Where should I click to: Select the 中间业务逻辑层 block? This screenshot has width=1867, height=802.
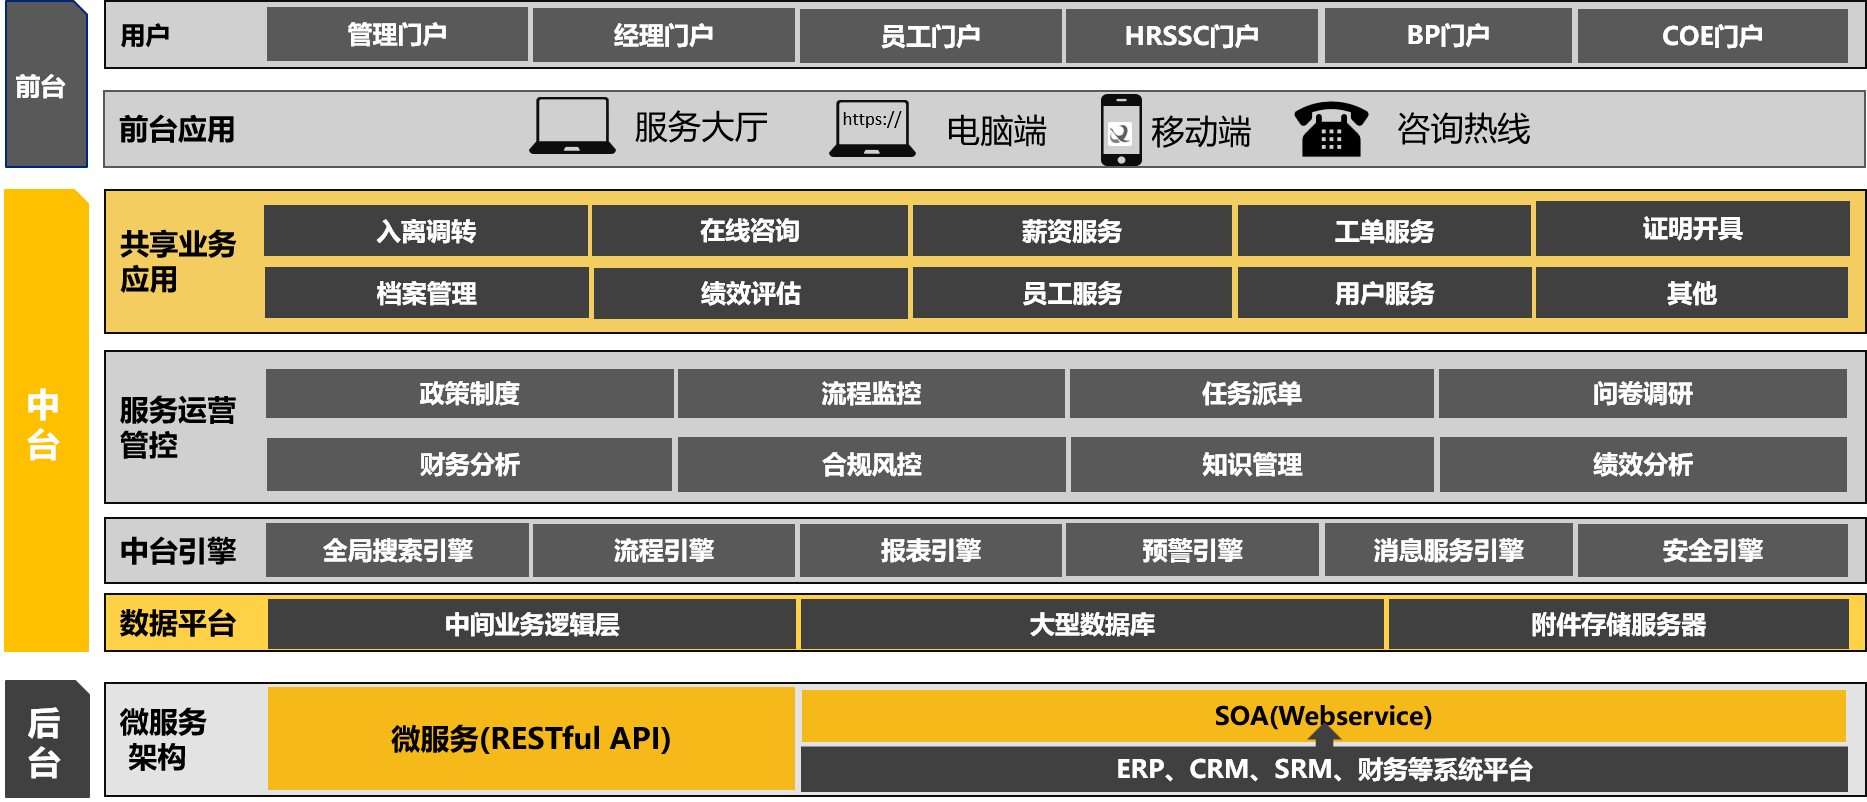[x=532, y=624]
